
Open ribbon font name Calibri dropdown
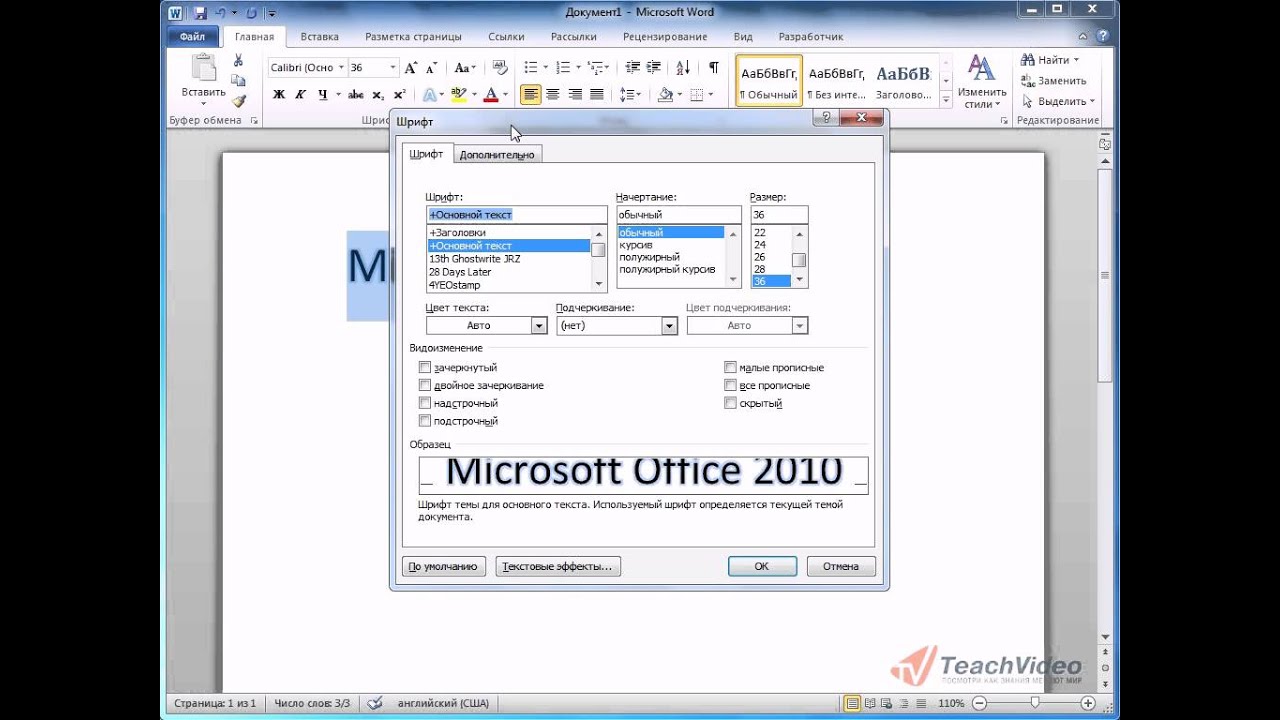click(341, 68)
